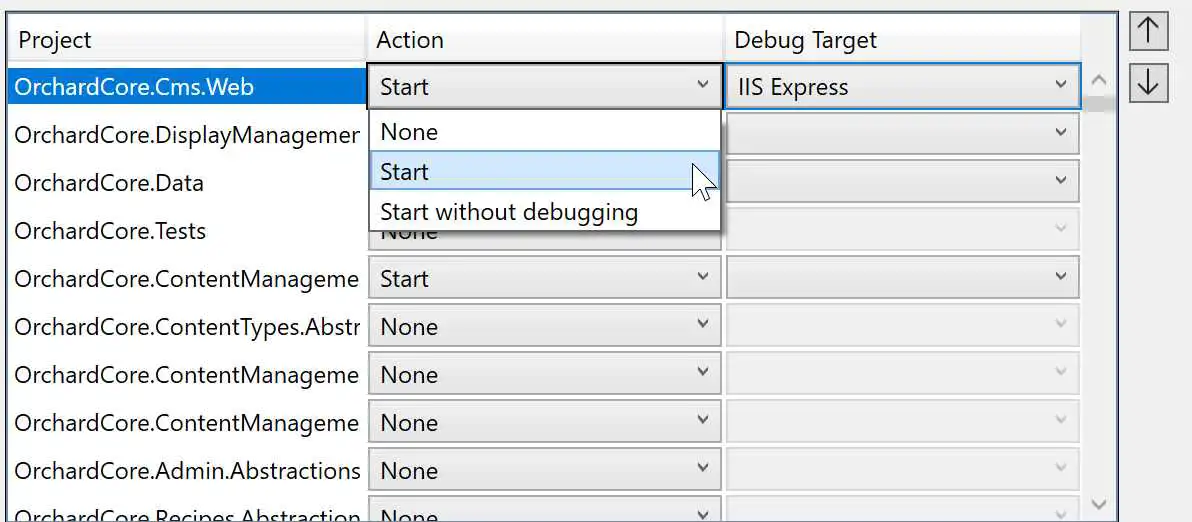Open Debug Target dropdown for OrchardCore.Data

(902, 181)
